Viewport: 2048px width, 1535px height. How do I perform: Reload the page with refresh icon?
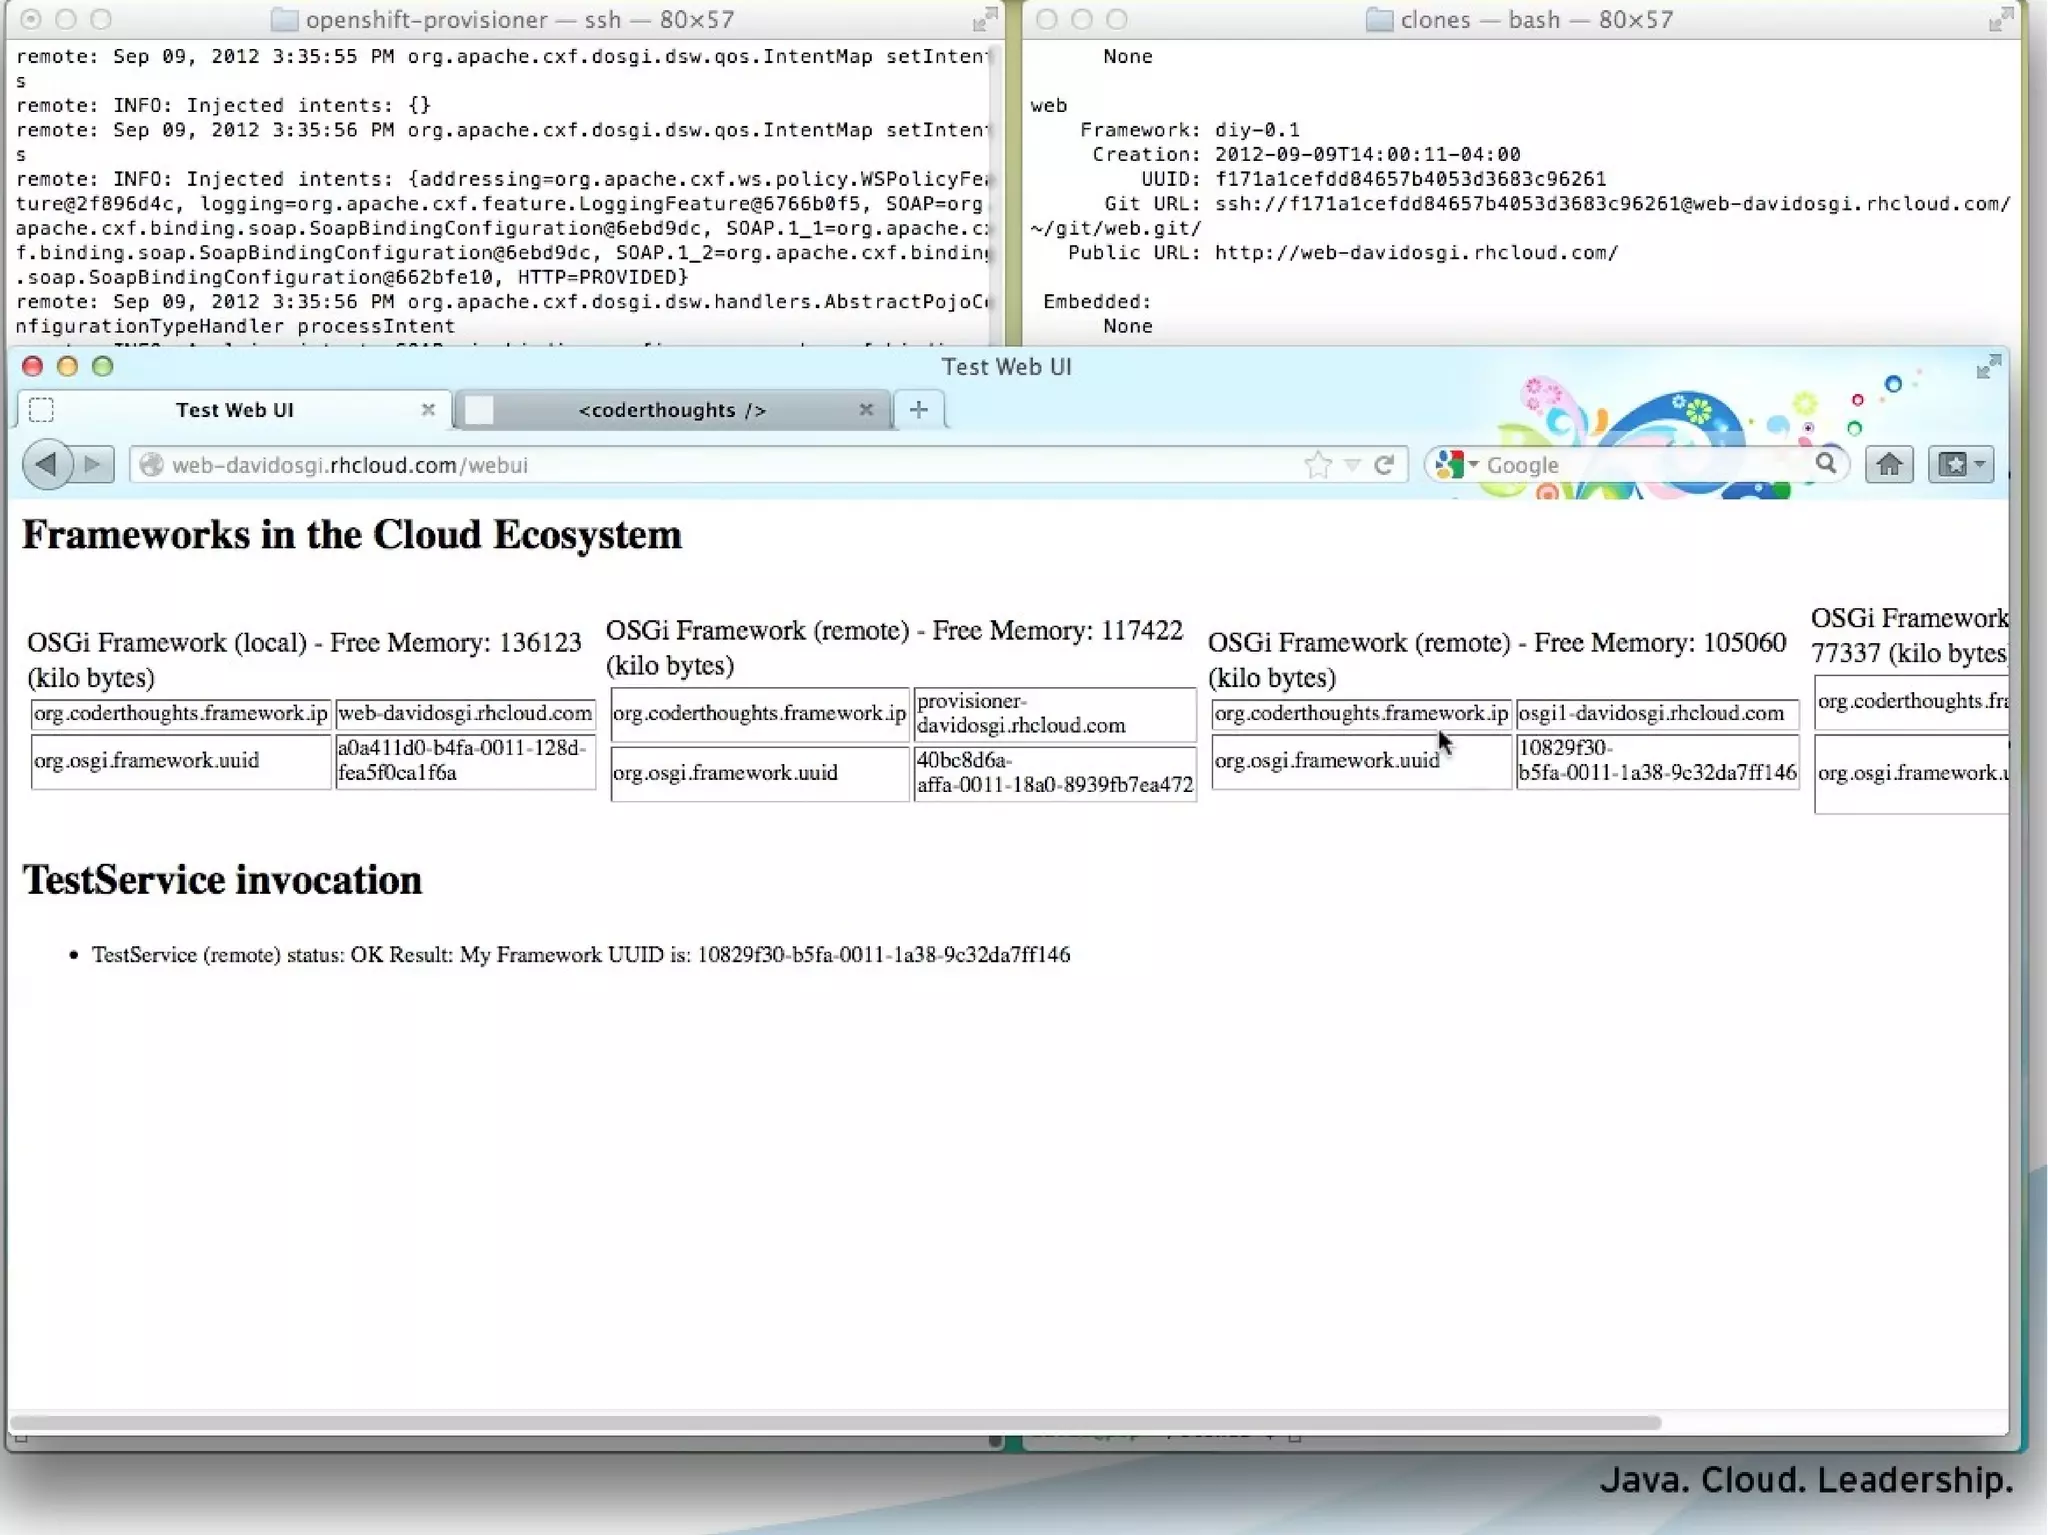tap(1384, 464)
